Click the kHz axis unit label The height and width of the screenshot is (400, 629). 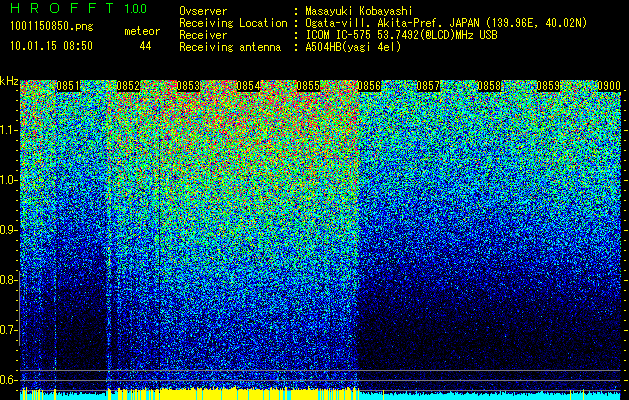9,81
